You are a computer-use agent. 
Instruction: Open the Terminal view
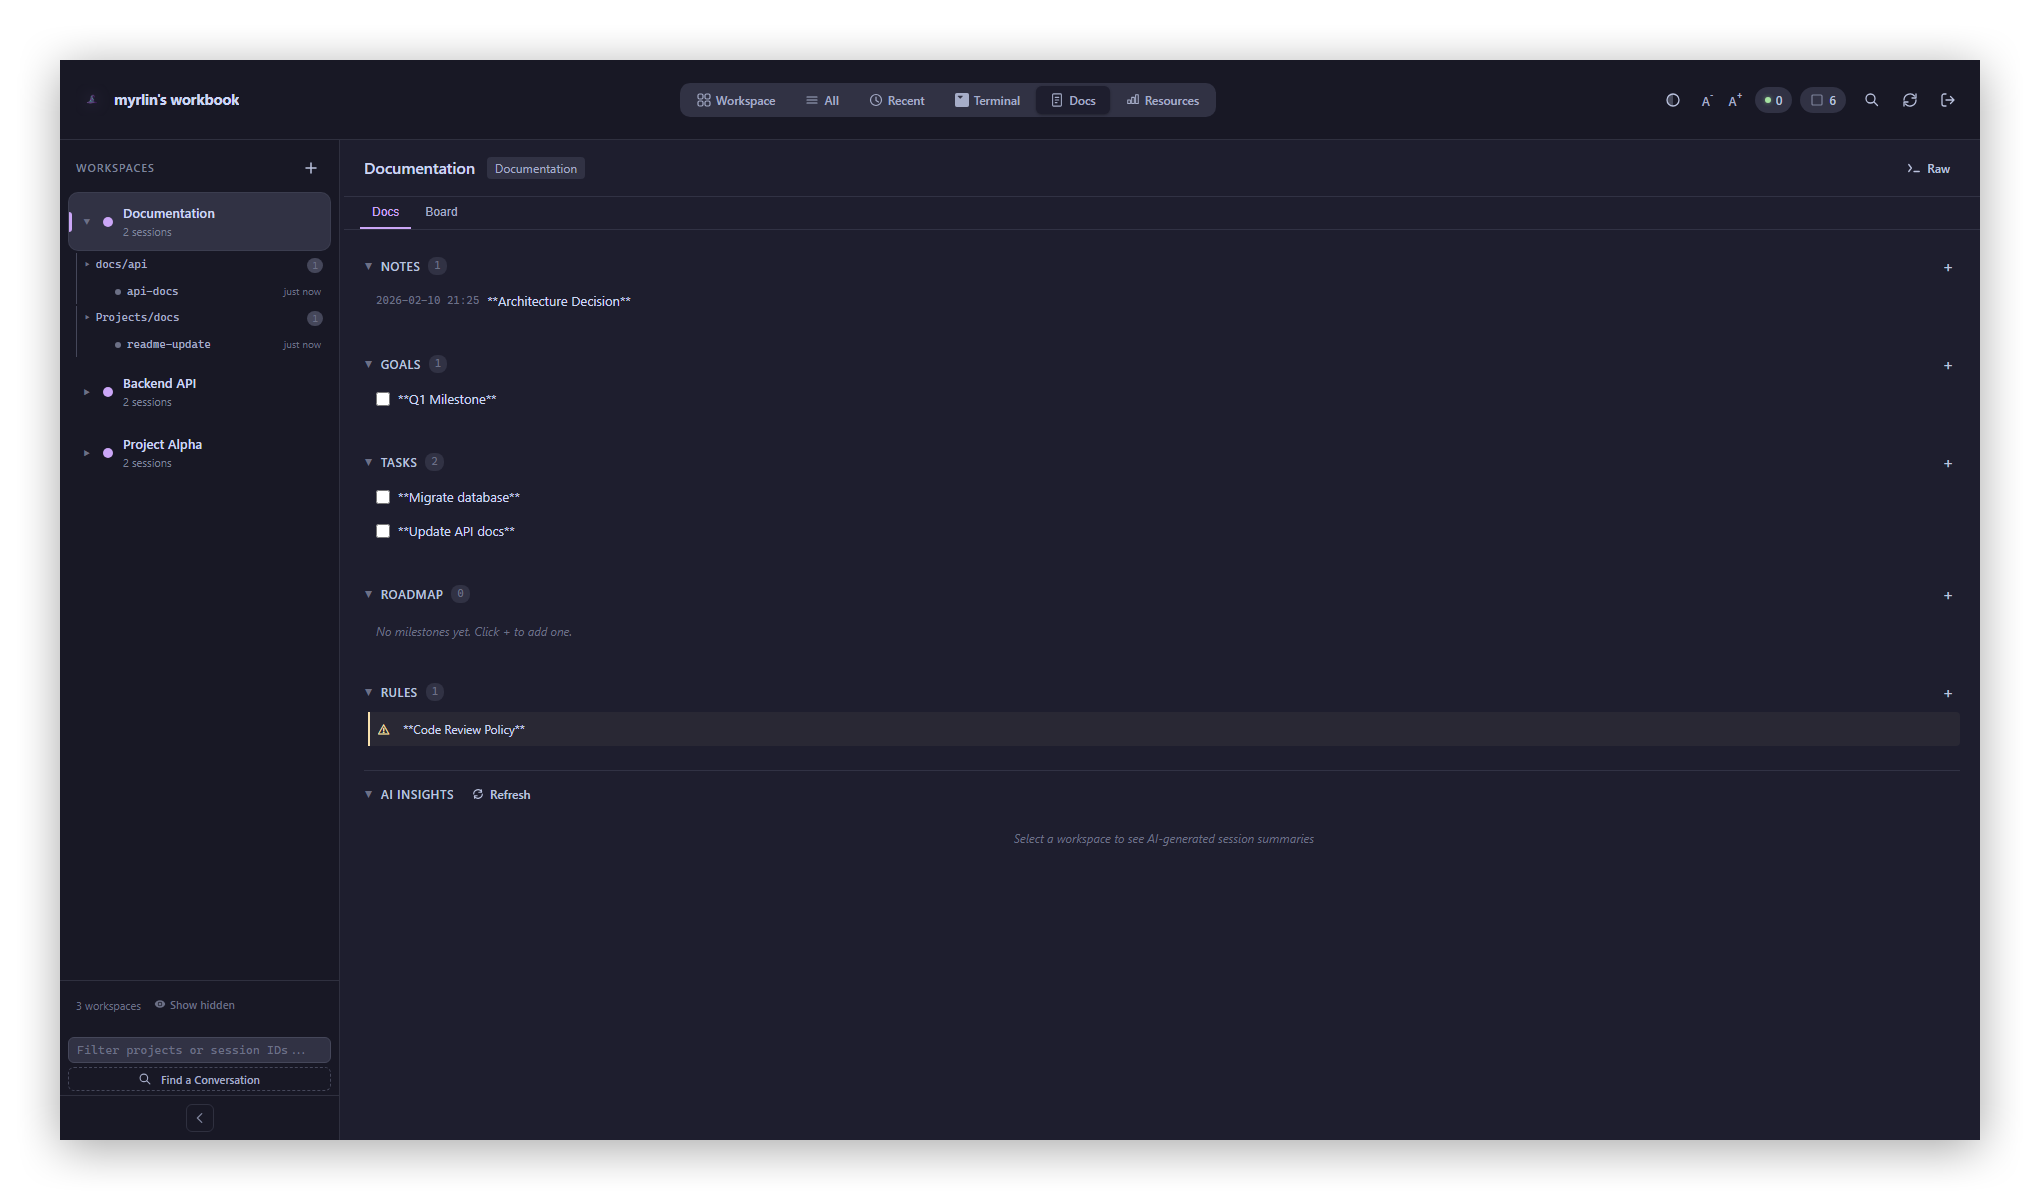[x=987, y=100]
